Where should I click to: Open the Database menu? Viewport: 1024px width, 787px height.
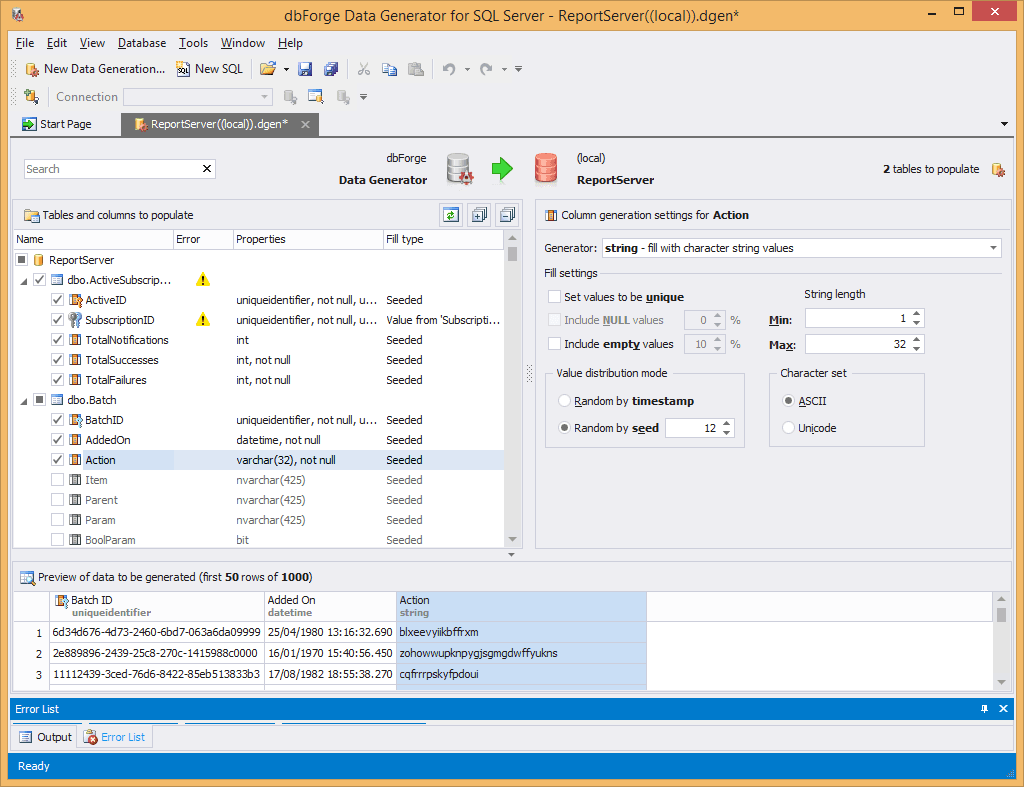tap(142, 43)
